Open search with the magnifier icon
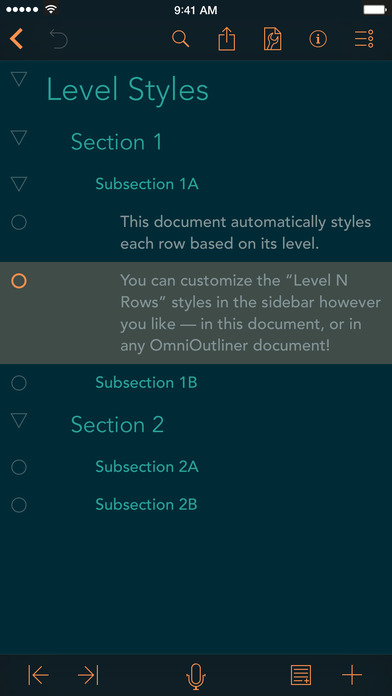 (181, 39)
